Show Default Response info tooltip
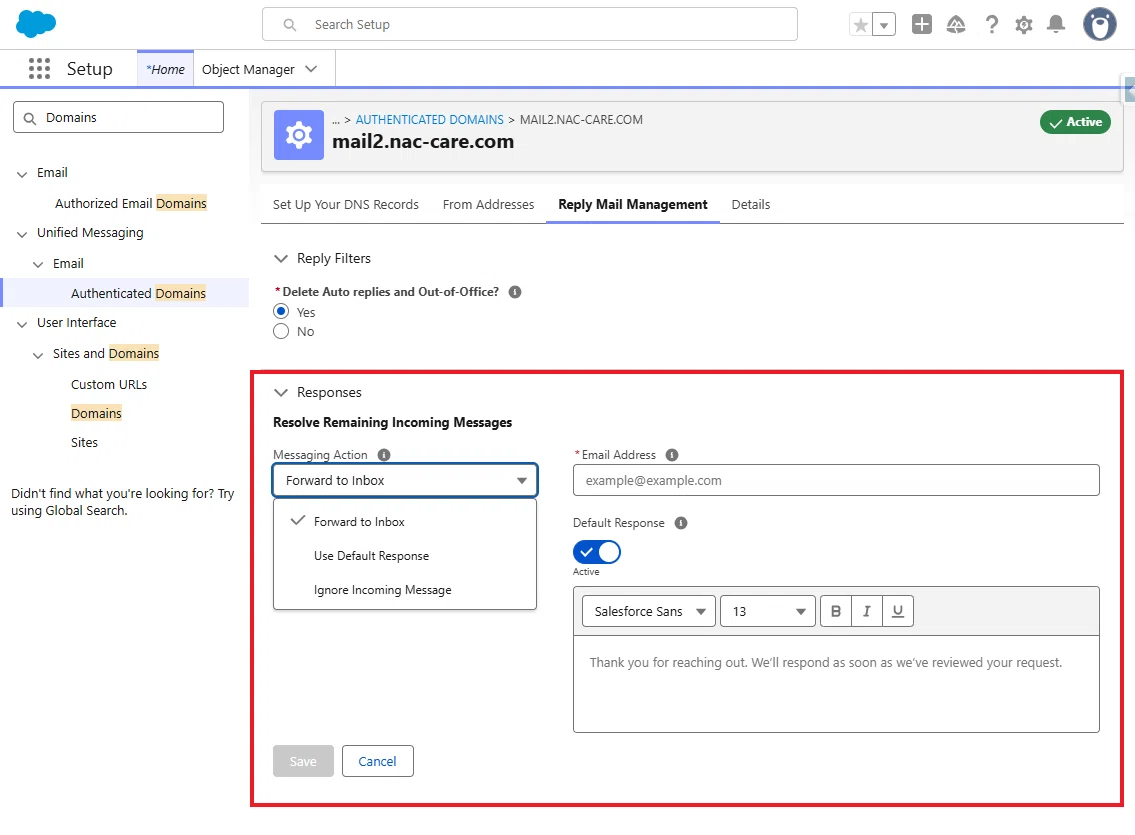 (x=680, y=523)
